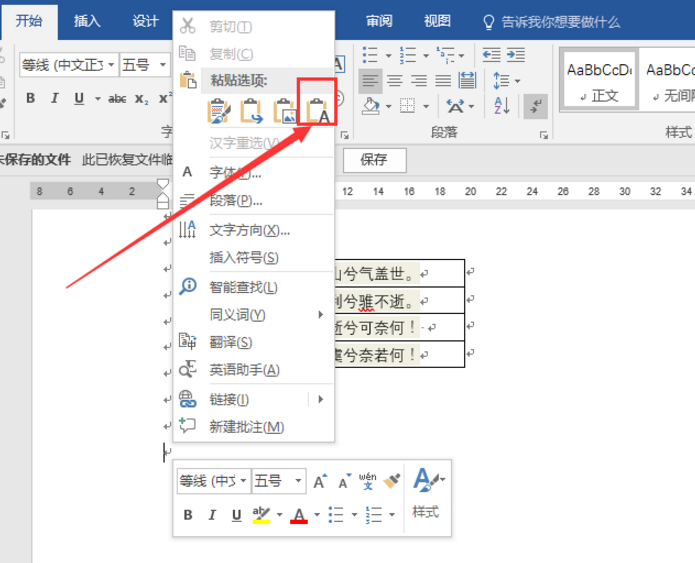The image size is (695, 563).
Task: Click the multilevel list icon
Action: point(445,55)
